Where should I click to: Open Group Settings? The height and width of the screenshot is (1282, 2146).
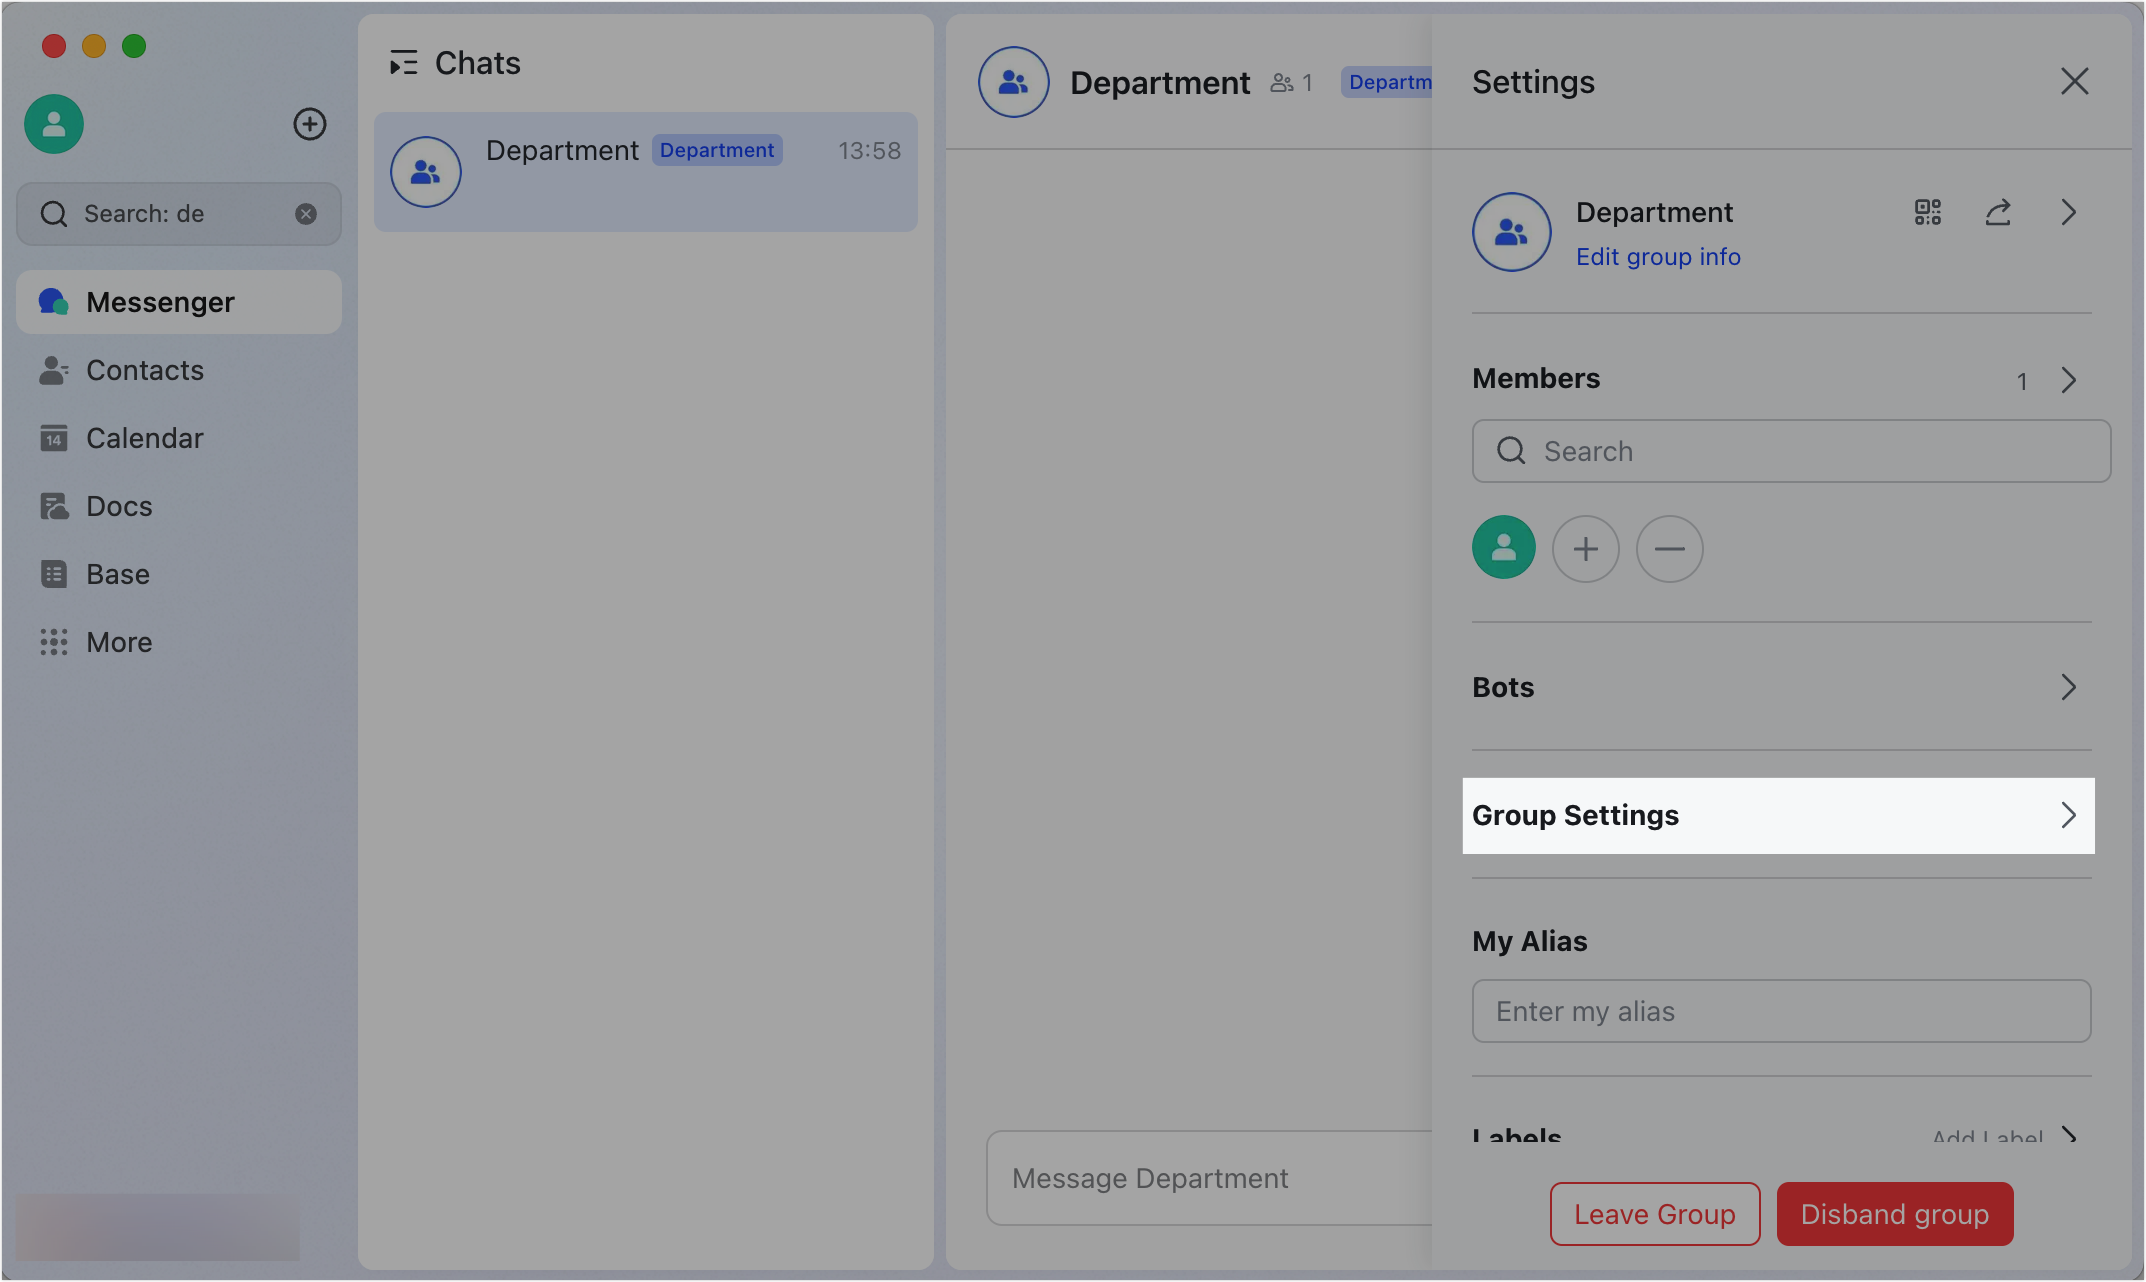[1778, 815]
